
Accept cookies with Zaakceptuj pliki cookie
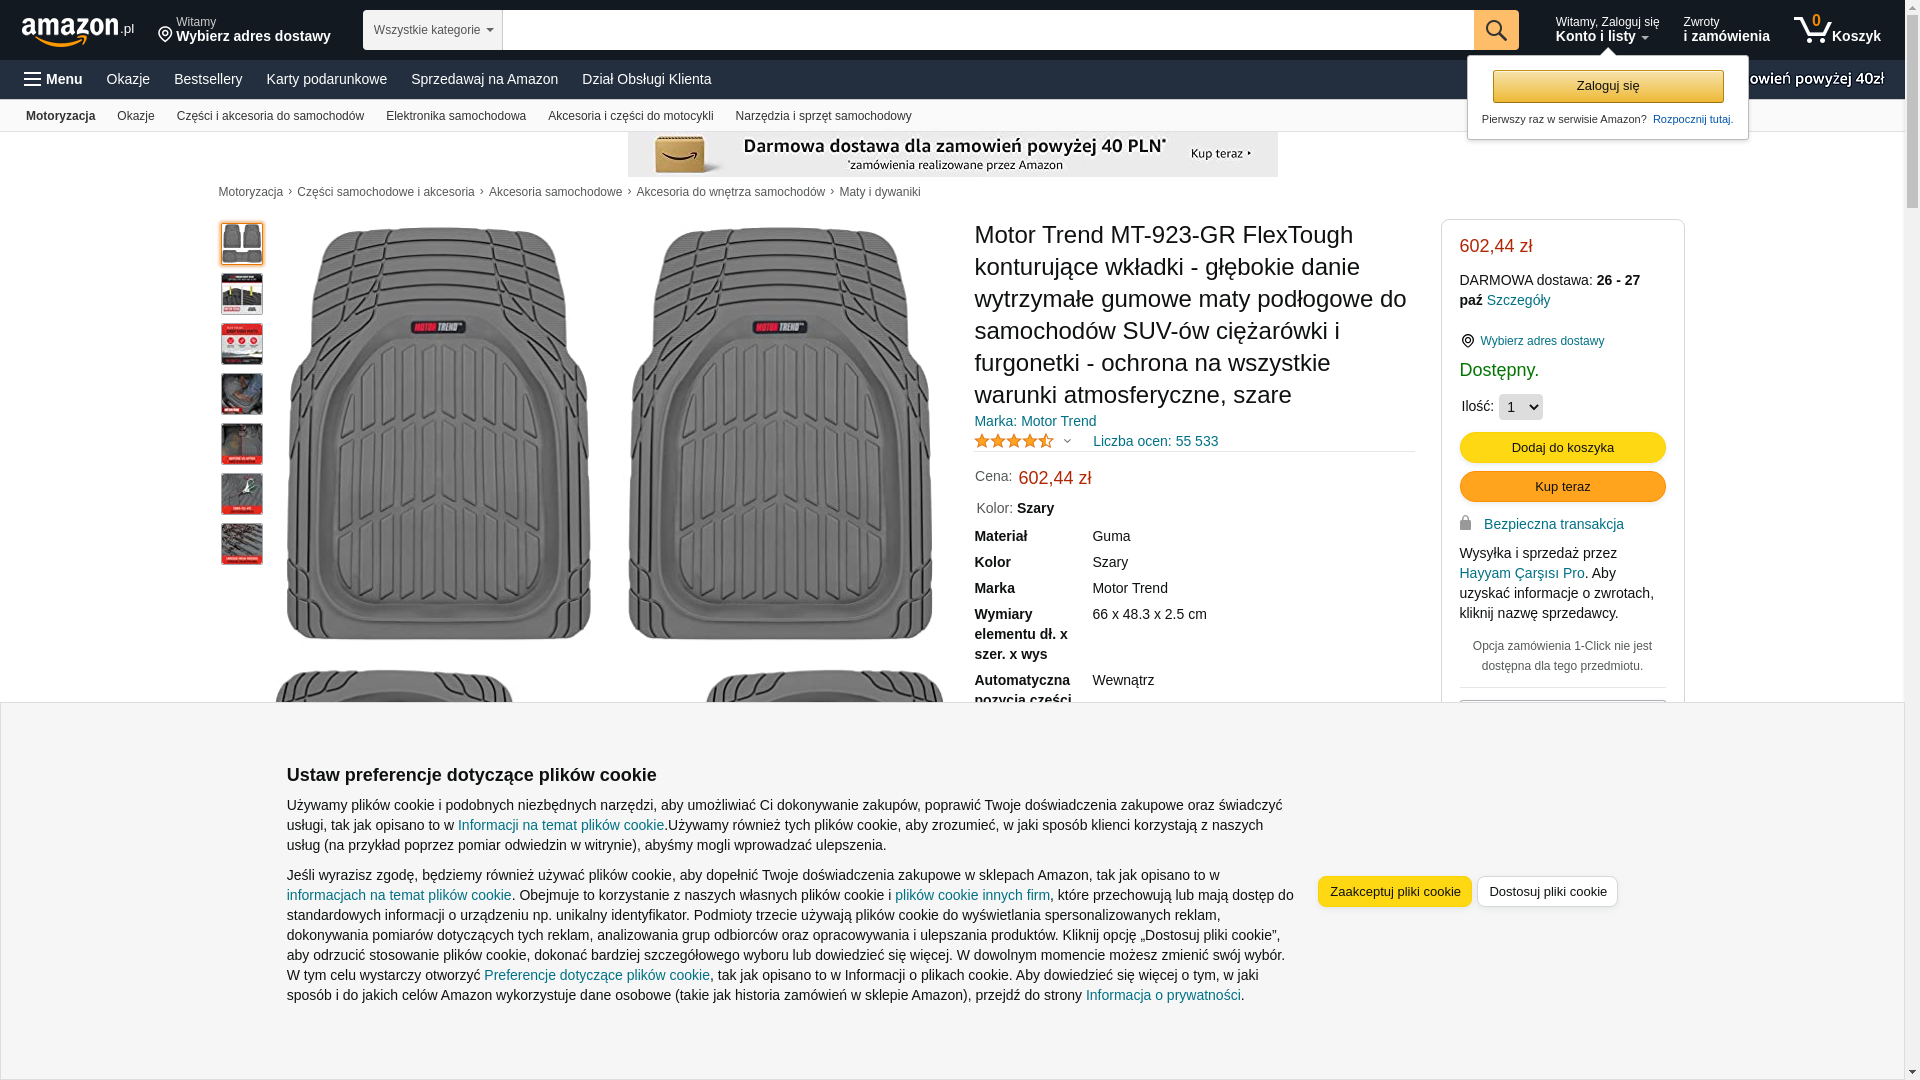click(1394, 891)
